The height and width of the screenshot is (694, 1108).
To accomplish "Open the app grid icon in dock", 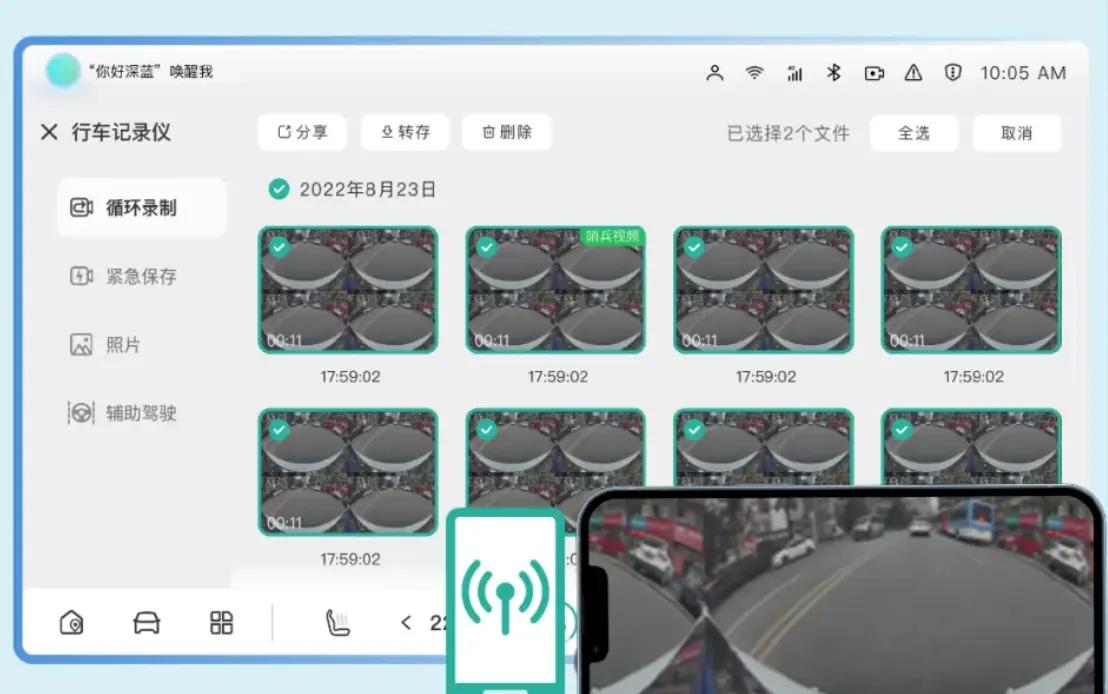I will coord(221,623).
